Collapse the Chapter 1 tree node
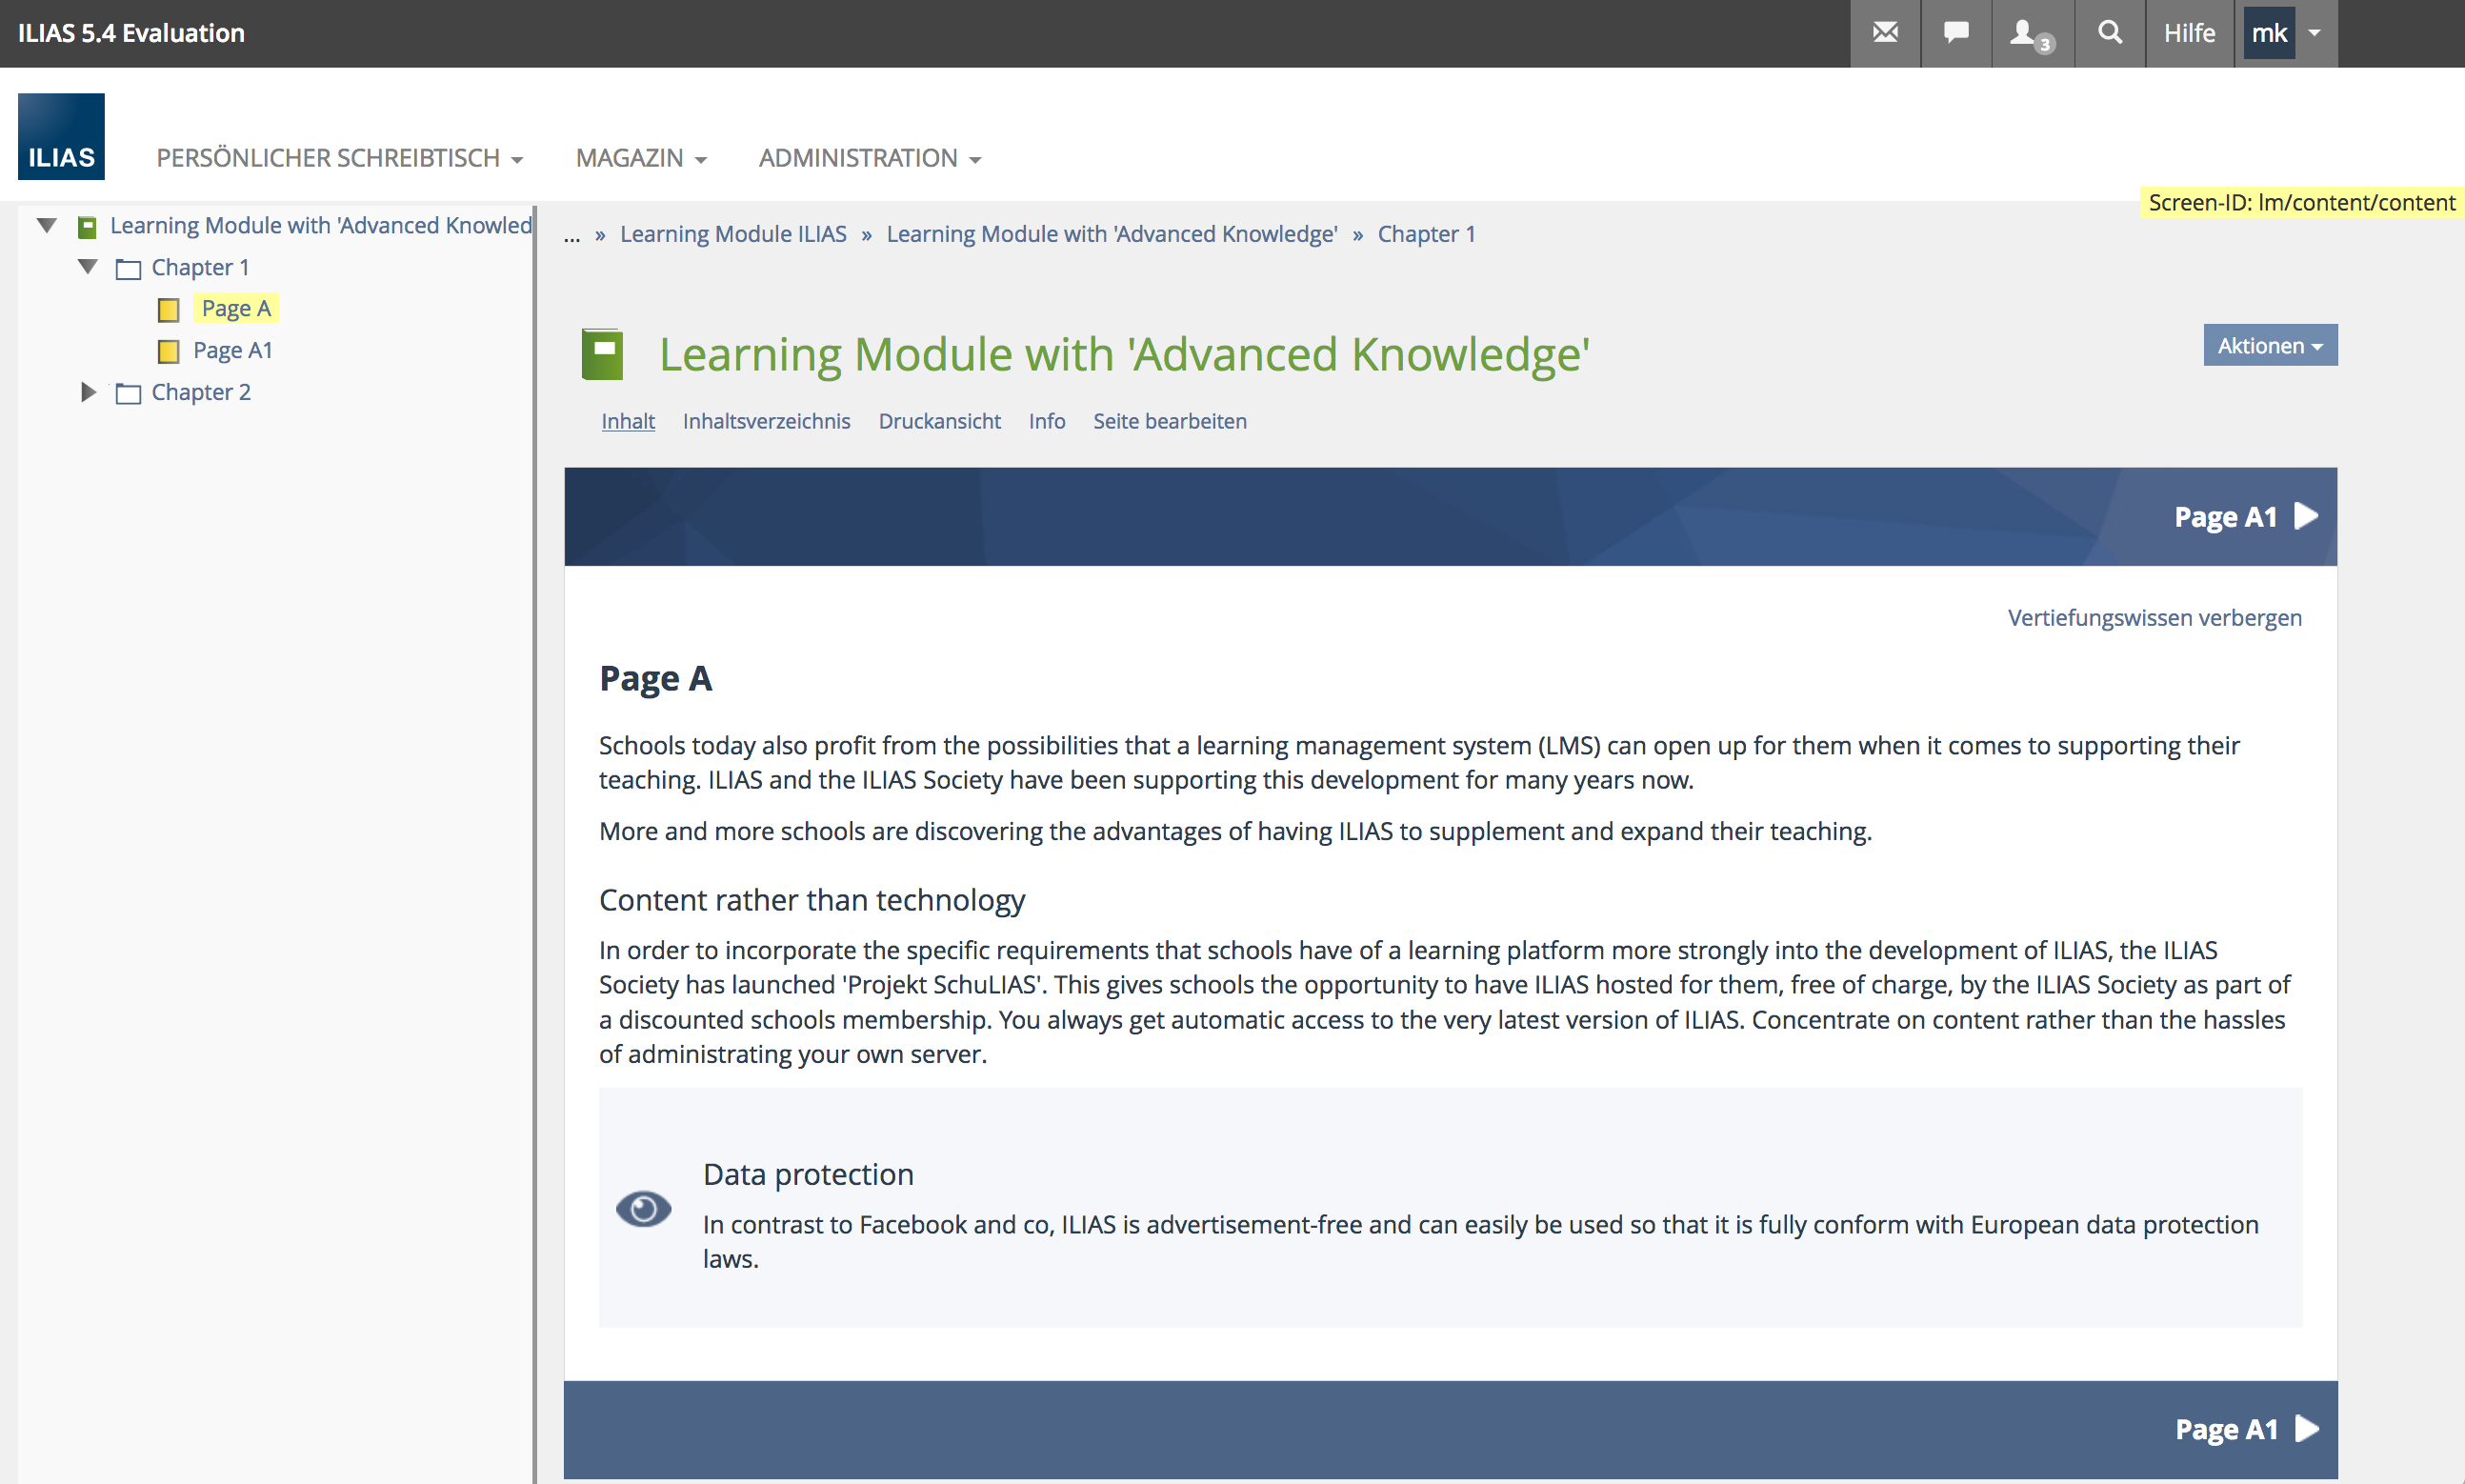 click(88, 267)
